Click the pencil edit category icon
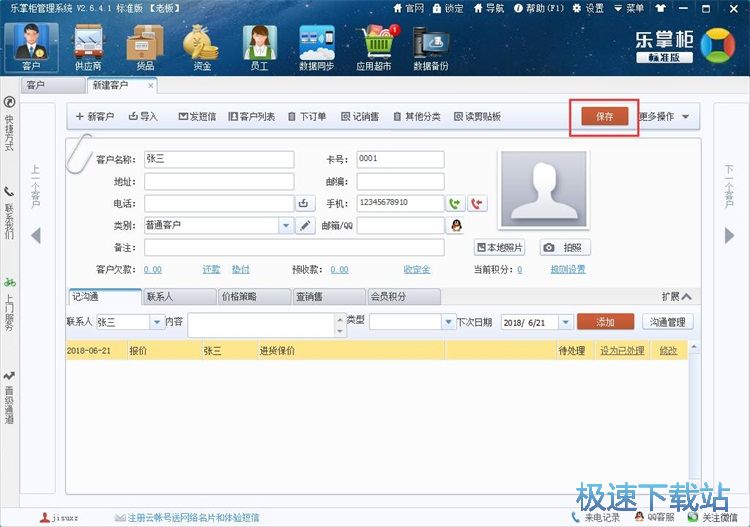 pyautogui.click(x=305, y=225)
